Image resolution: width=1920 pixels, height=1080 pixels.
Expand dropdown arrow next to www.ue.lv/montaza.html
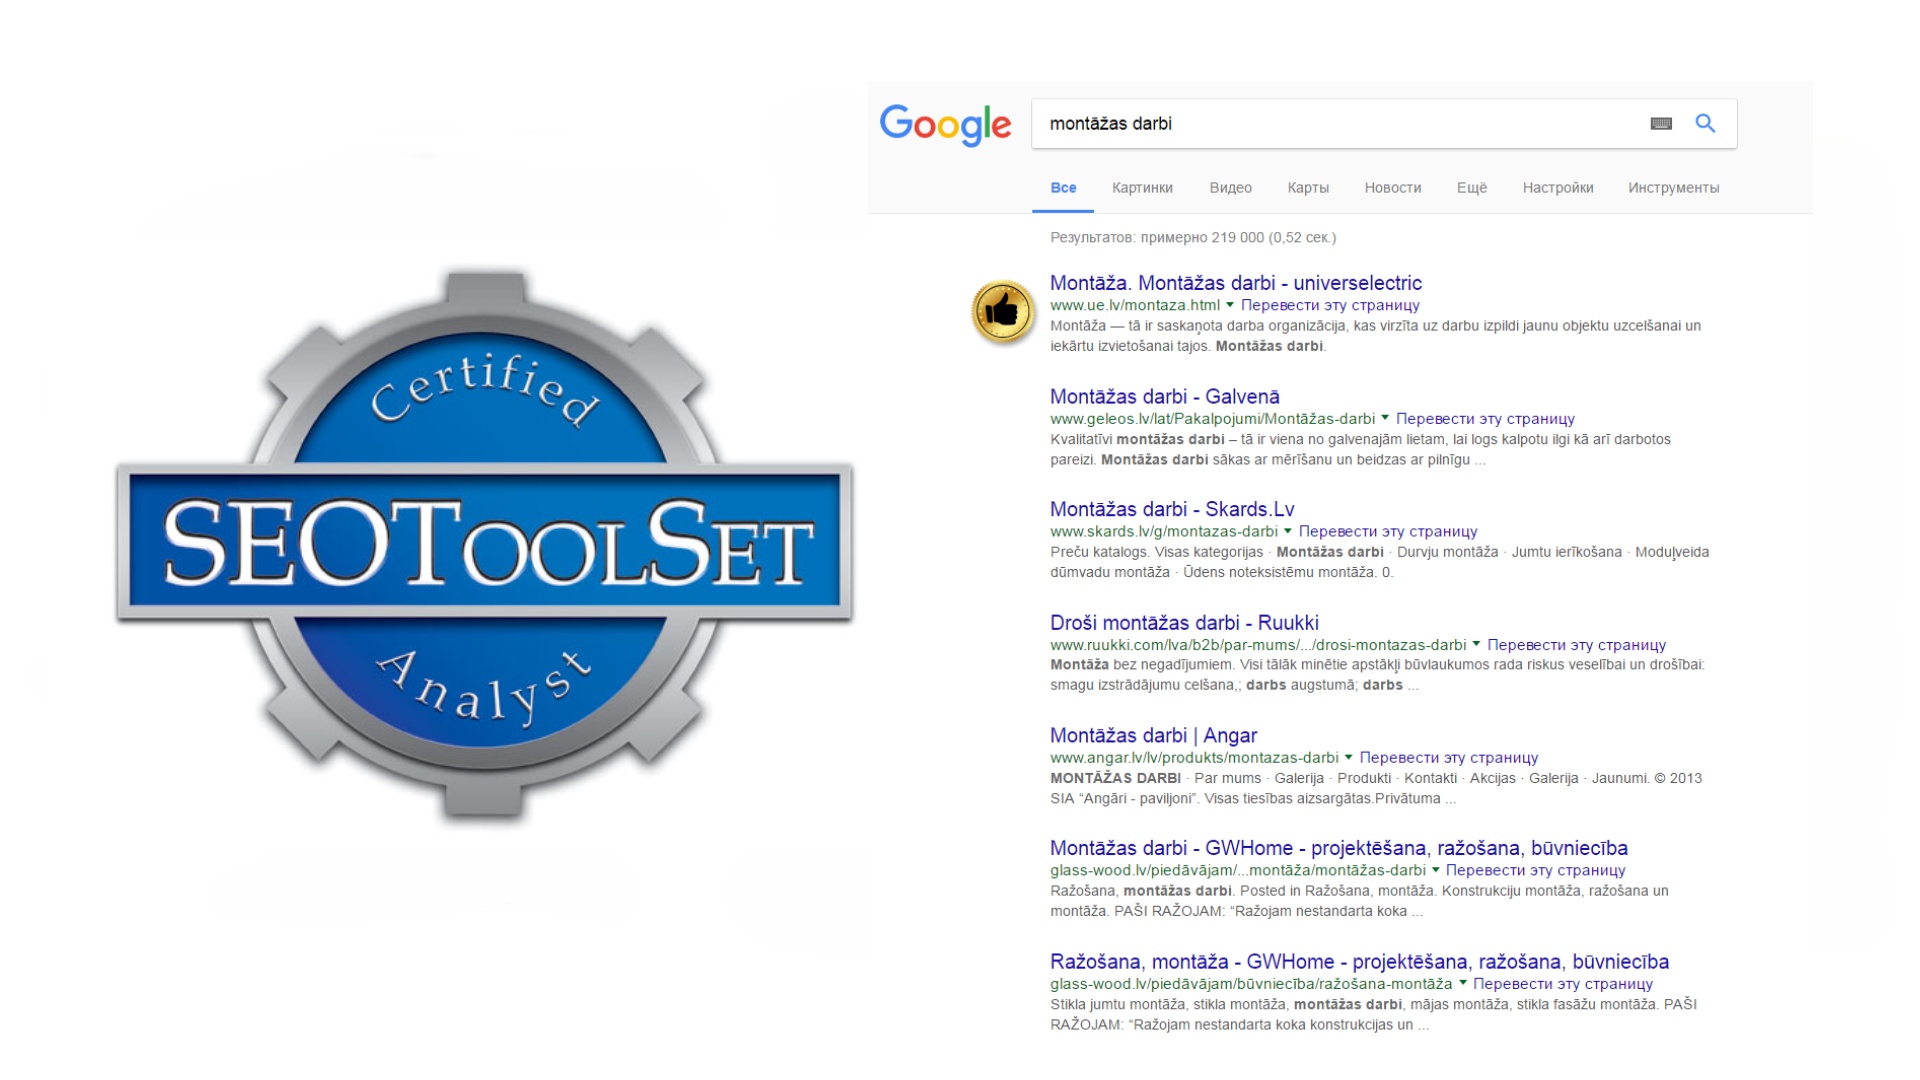point(1230,305)
